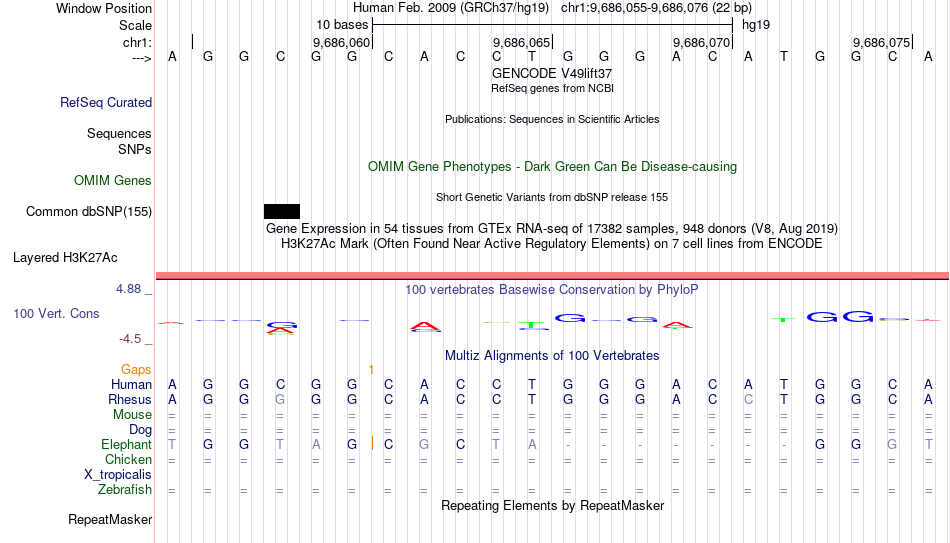
Task: Click the Layered H3K27Ac track label
Action: [65, 258]
